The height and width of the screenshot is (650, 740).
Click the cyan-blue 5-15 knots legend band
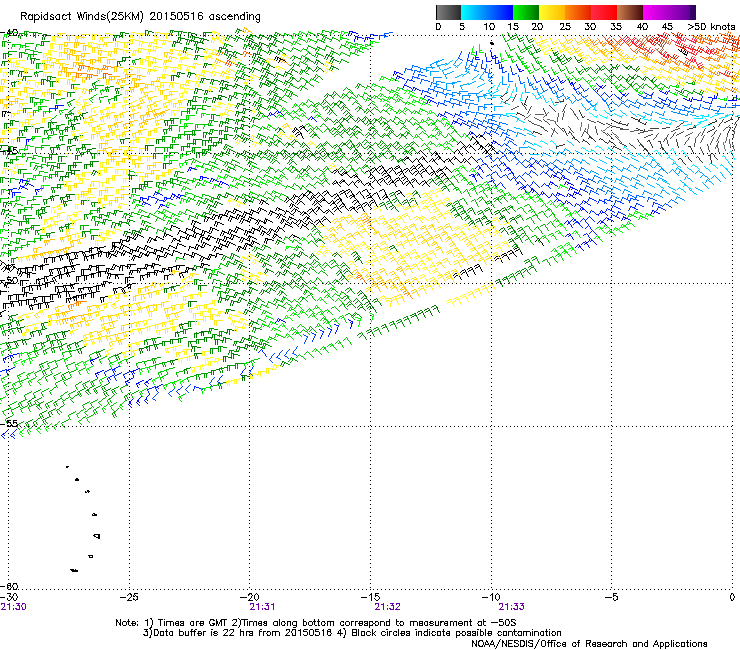(x=487, y=12)
